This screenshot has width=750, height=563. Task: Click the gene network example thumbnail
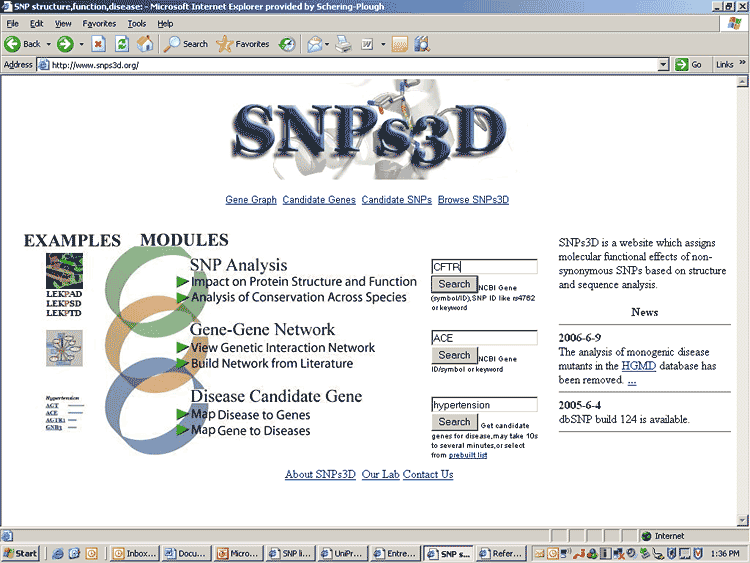[64, 348]
